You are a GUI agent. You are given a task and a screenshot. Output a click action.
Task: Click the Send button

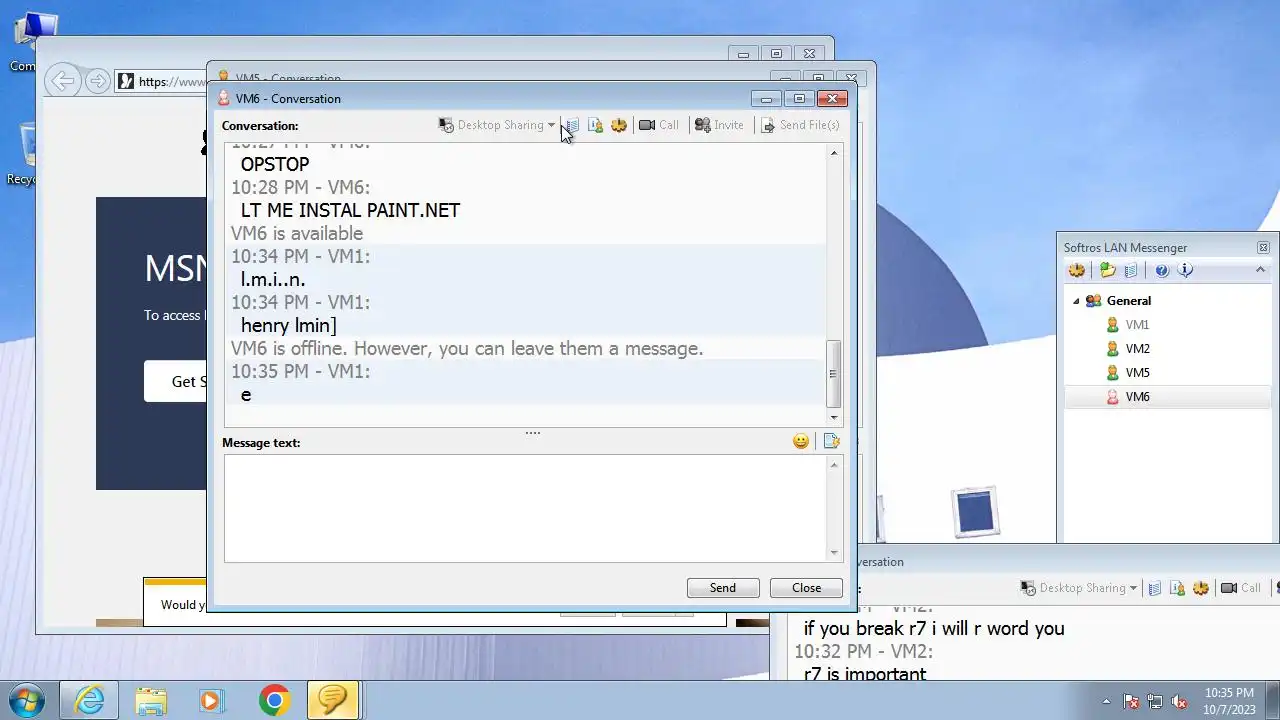coord(723,588)
